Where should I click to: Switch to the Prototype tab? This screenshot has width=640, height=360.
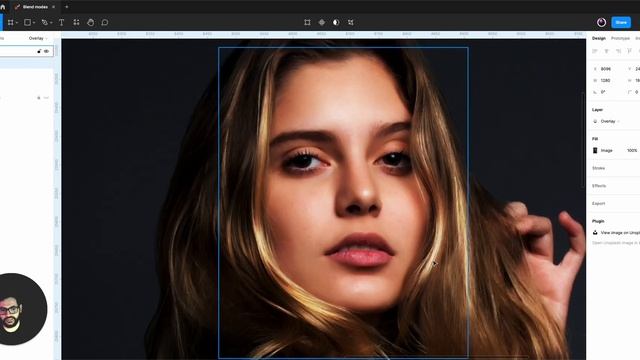(x=620, y=38)
